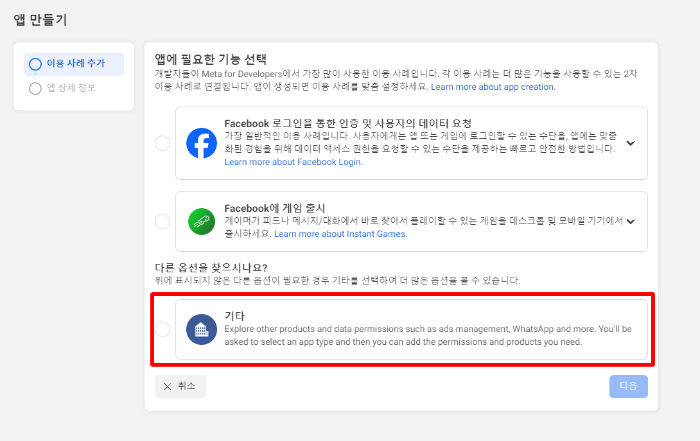Click the green Instant Games gamepad icon
Screen dimensions: 700x441
(201, 221)
